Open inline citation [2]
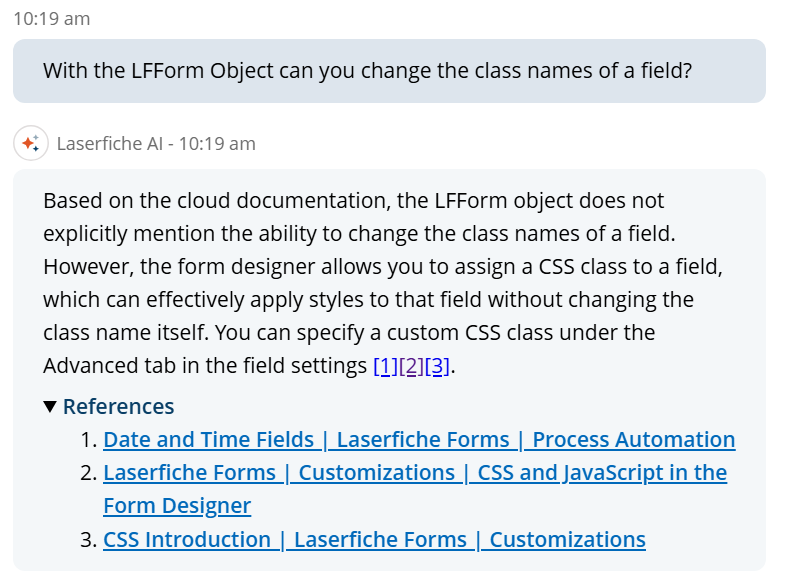The image size is (786, 580). coord(411,366)
